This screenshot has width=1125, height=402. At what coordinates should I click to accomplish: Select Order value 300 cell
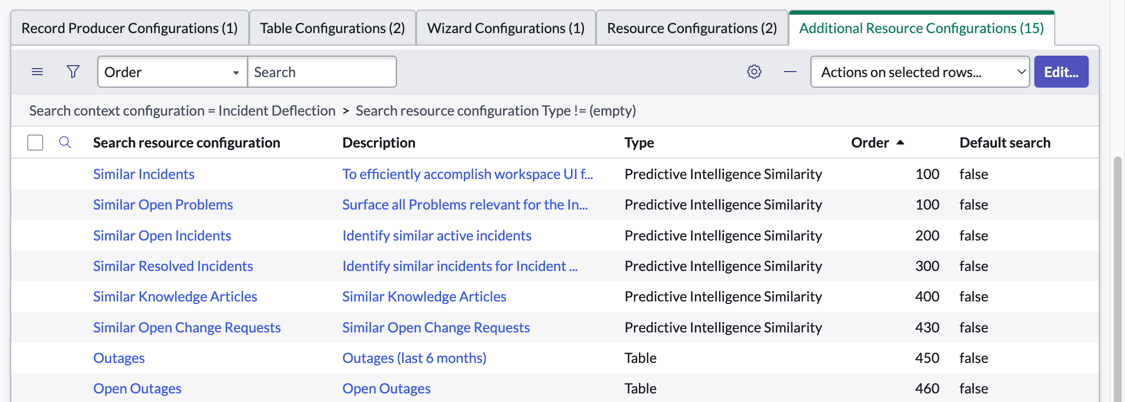coord(927,266)
